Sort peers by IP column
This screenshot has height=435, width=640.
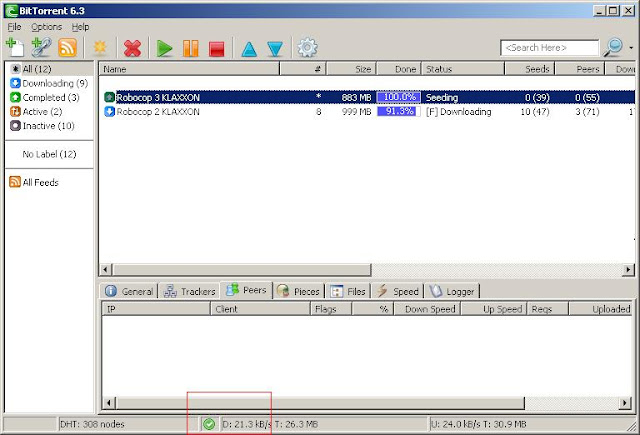pos(156,309)
